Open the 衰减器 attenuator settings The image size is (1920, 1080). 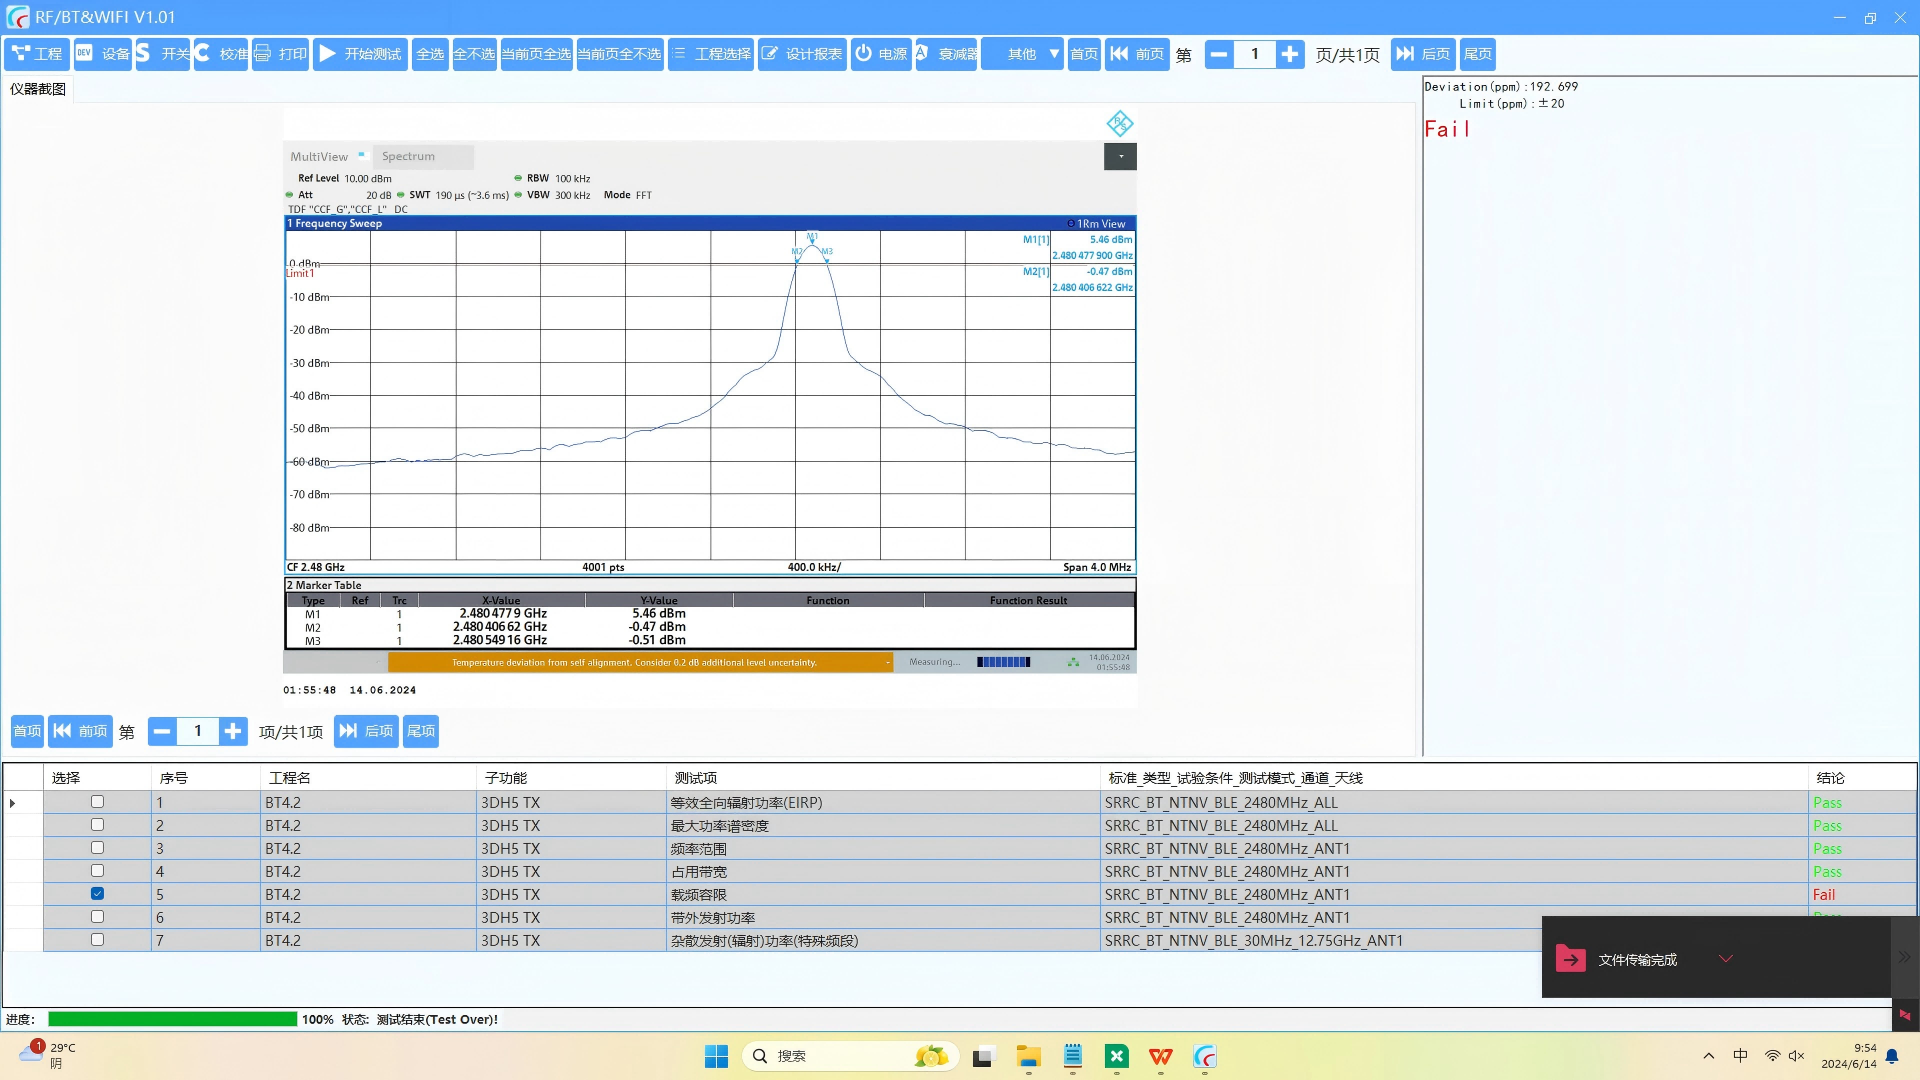click(946, 54)
